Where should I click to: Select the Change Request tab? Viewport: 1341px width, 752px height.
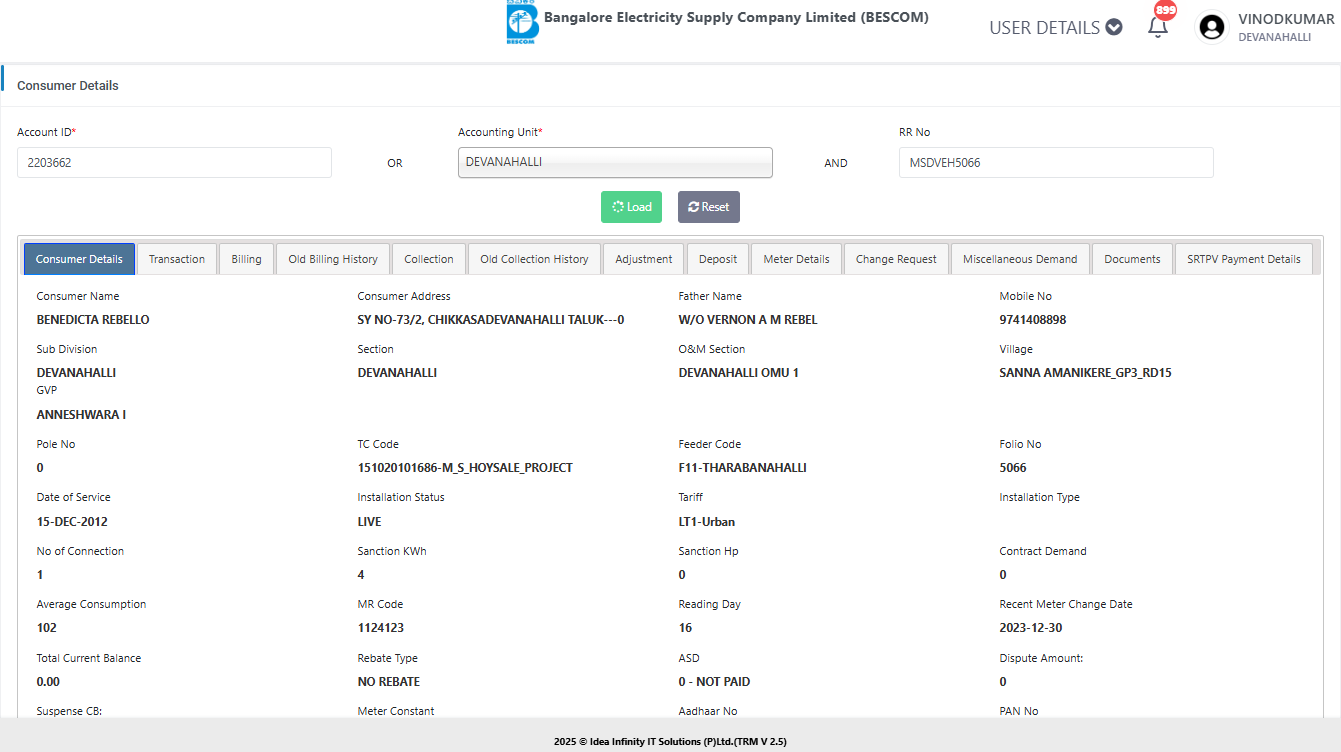[896, 259]
